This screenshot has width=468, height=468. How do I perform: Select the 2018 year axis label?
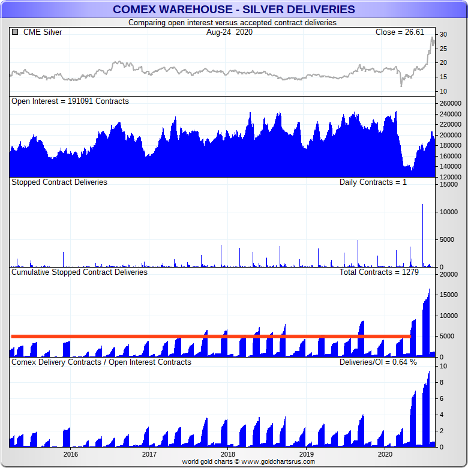(228, 454)
